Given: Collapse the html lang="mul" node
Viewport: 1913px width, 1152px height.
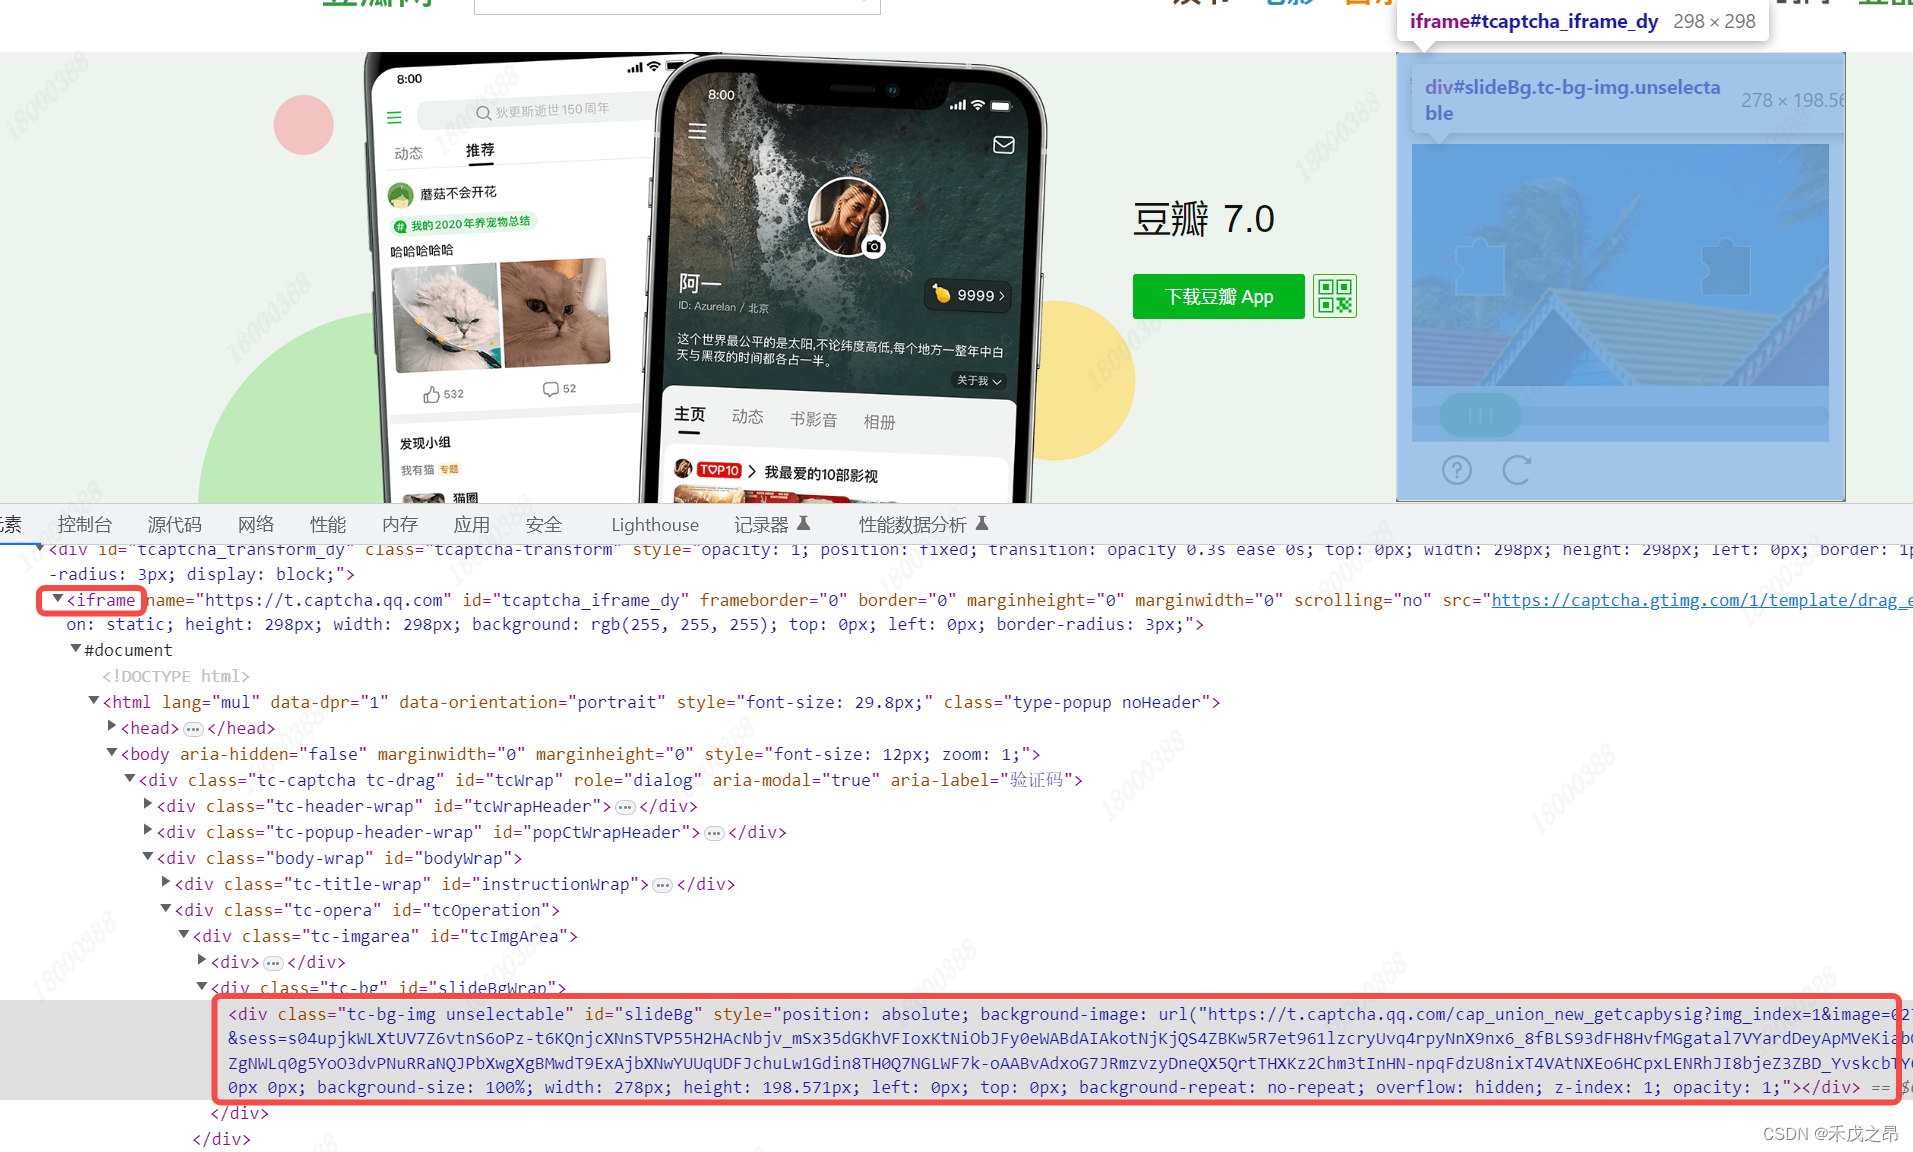Looking at the screenshot, I should 93,701.
